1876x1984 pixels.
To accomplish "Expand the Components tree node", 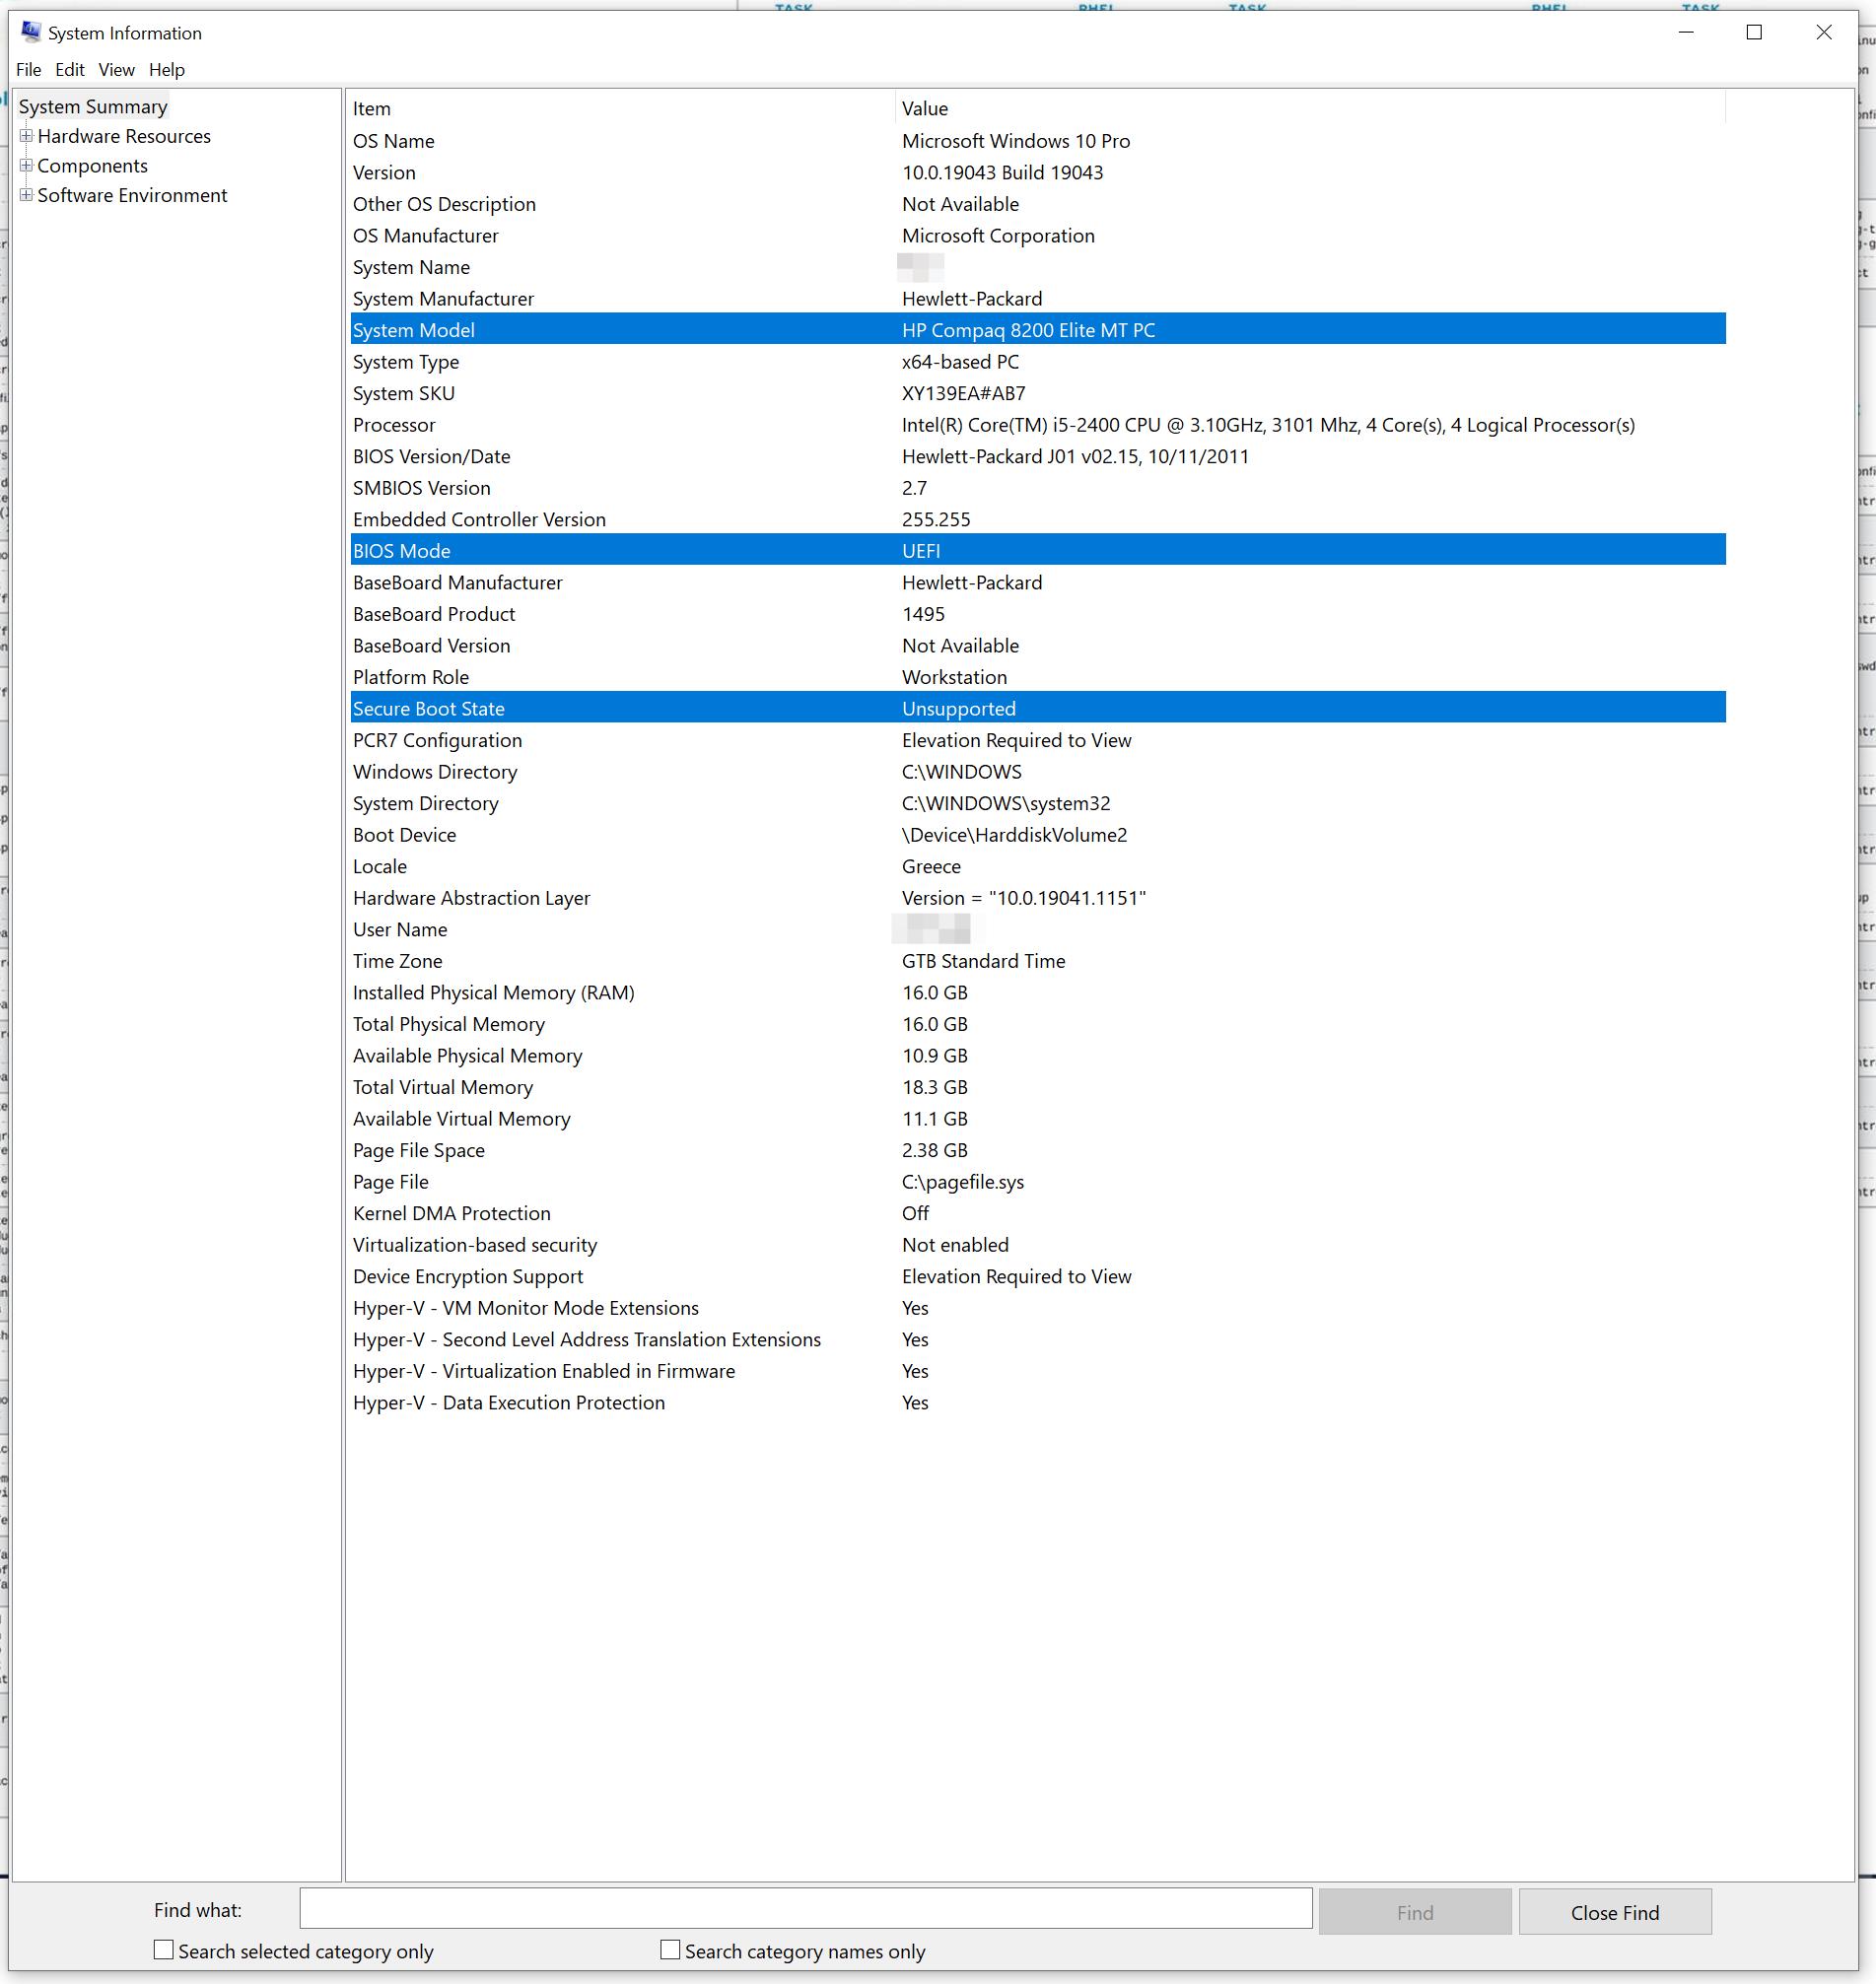I will coord(25,165).
